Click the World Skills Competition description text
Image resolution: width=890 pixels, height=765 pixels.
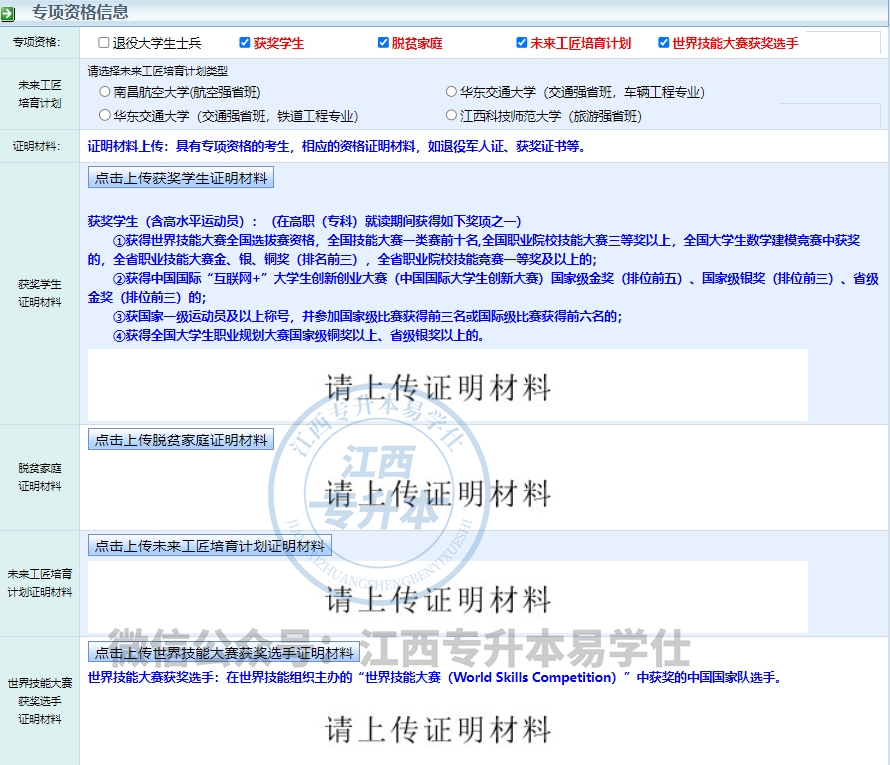(435, 677)
